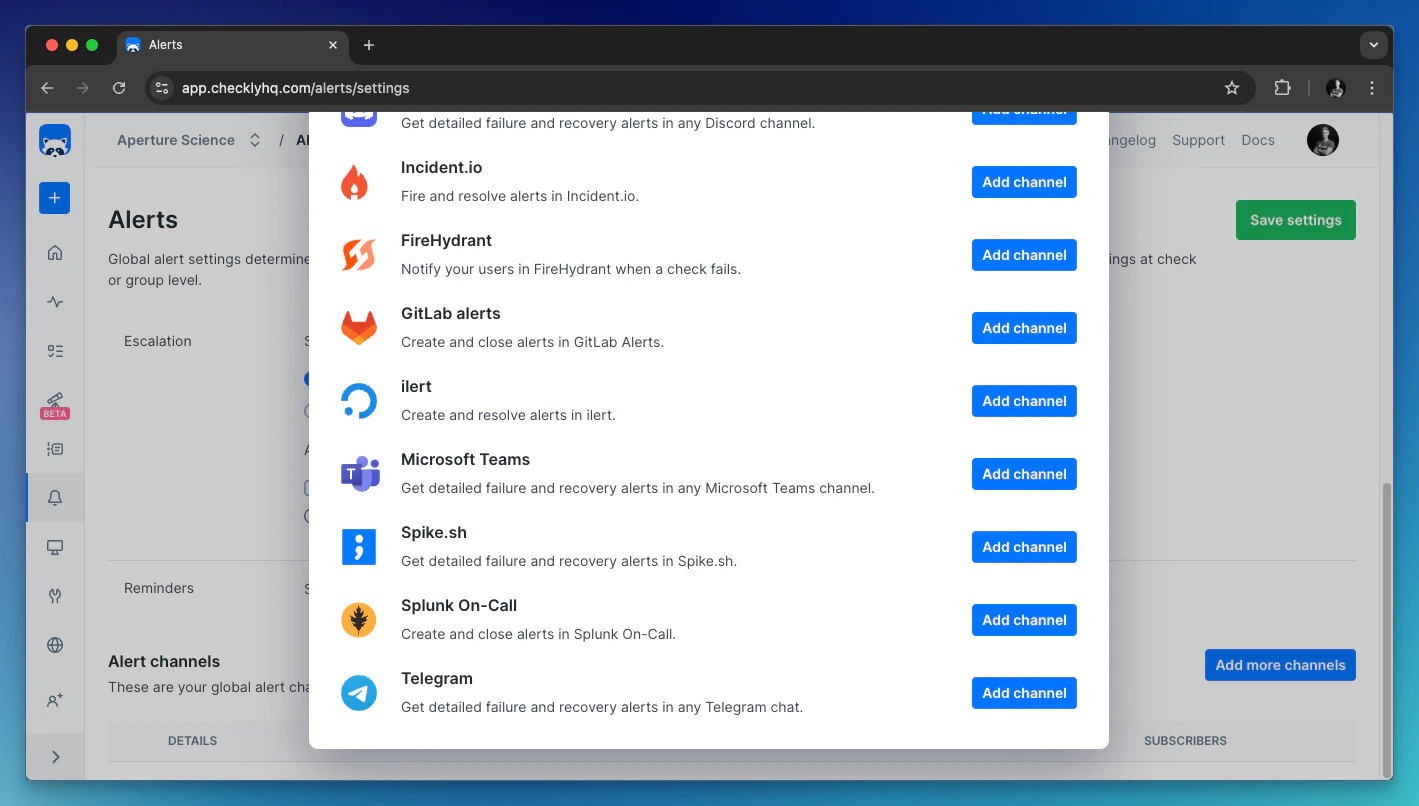Select the Home icon in the sidebar
Image resolution: width=1419 pixels, height=806 pixels.
[x=54, y=252]
